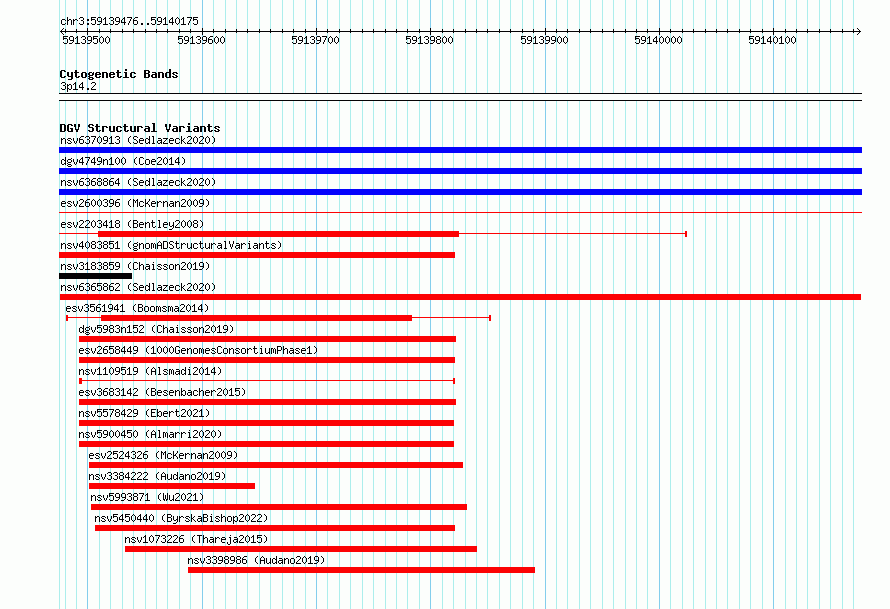The height and width of the screenshot is (609, 890).
Task: Open nsv4083851 (gnomADStructuralVariants) label
Action: coord(171,245)
